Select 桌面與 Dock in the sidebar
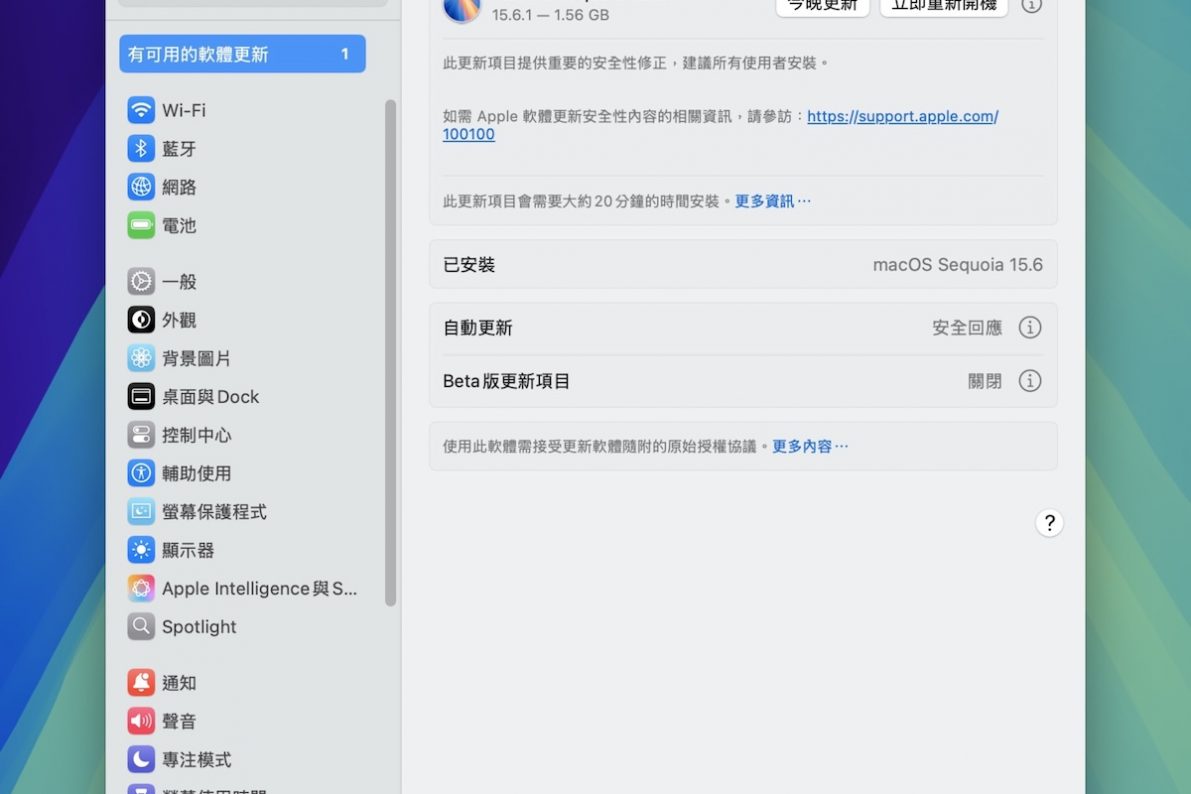The image size is (1191, 794). pyautogui.click(x=210, y=397)
